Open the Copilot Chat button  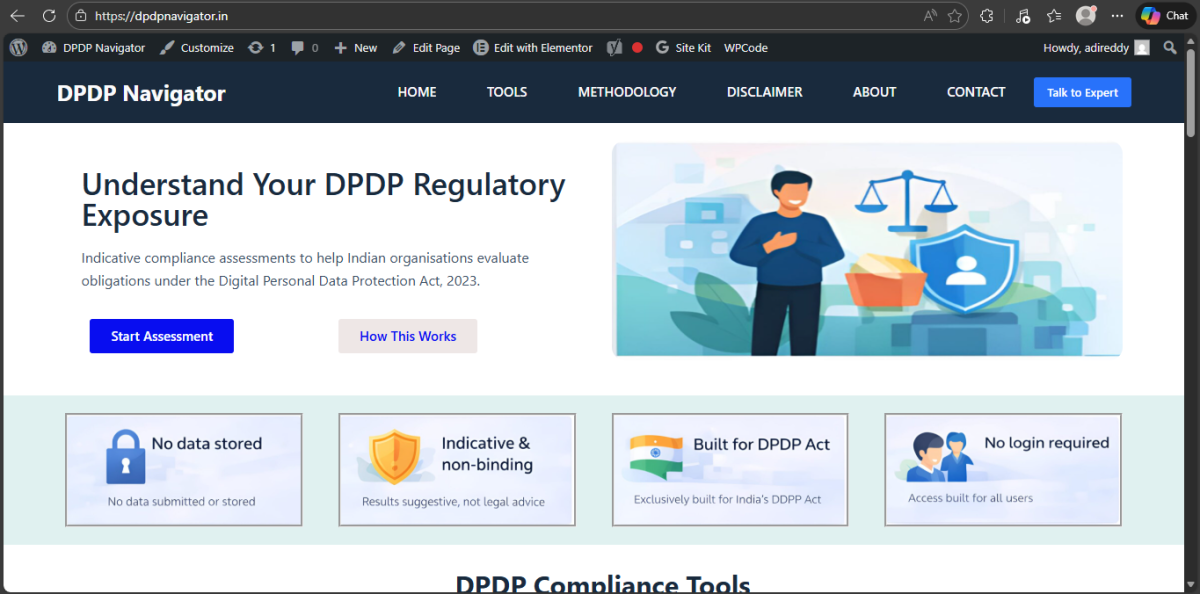tap(1165, 16)
